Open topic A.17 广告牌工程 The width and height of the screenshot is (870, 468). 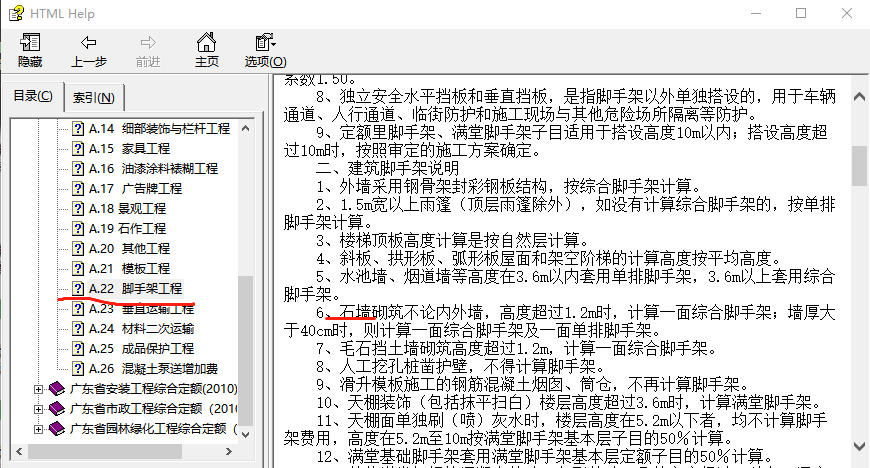pyautogui.click(x=135, y=189)
